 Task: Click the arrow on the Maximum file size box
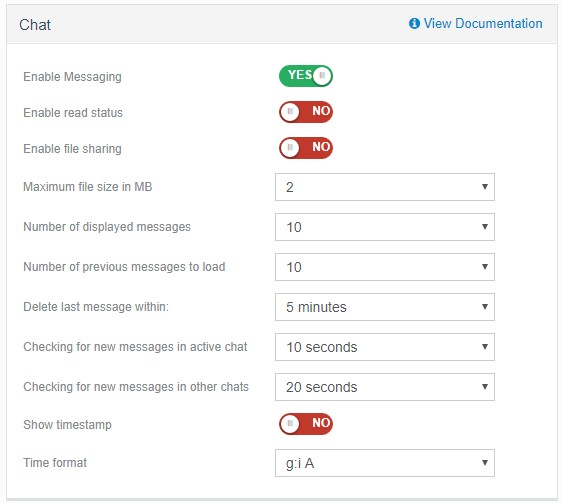tap(485, 186)
